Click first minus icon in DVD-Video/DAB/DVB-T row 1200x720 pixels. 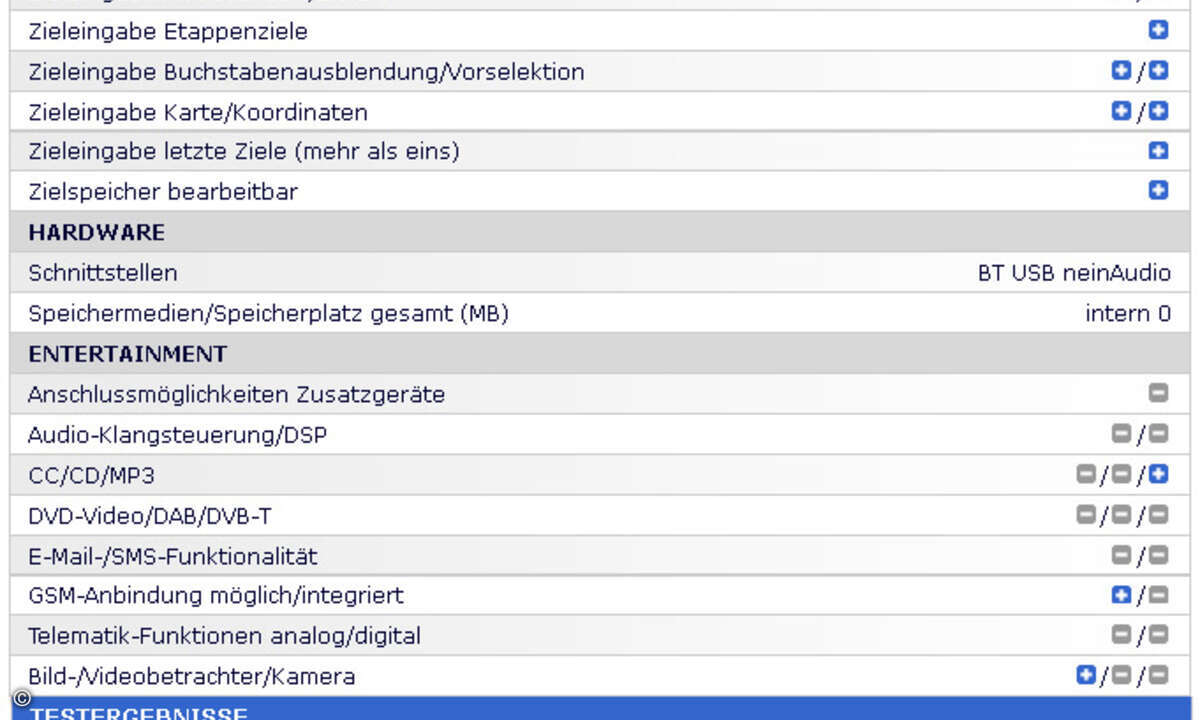tap(1085, 515)
